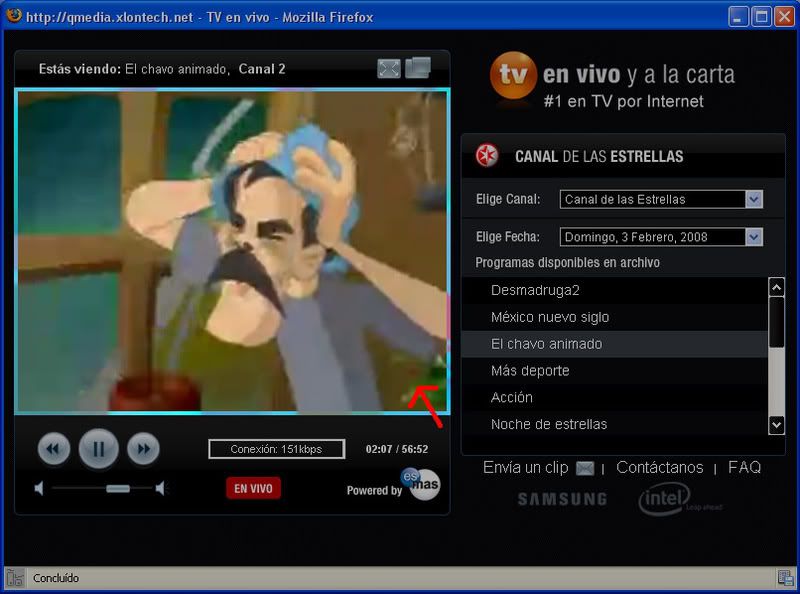This screenshot has width=800, height=594.
Task: Click the rewind icon in the player controls
Action: pyautogui.click(x=54, y=449)
